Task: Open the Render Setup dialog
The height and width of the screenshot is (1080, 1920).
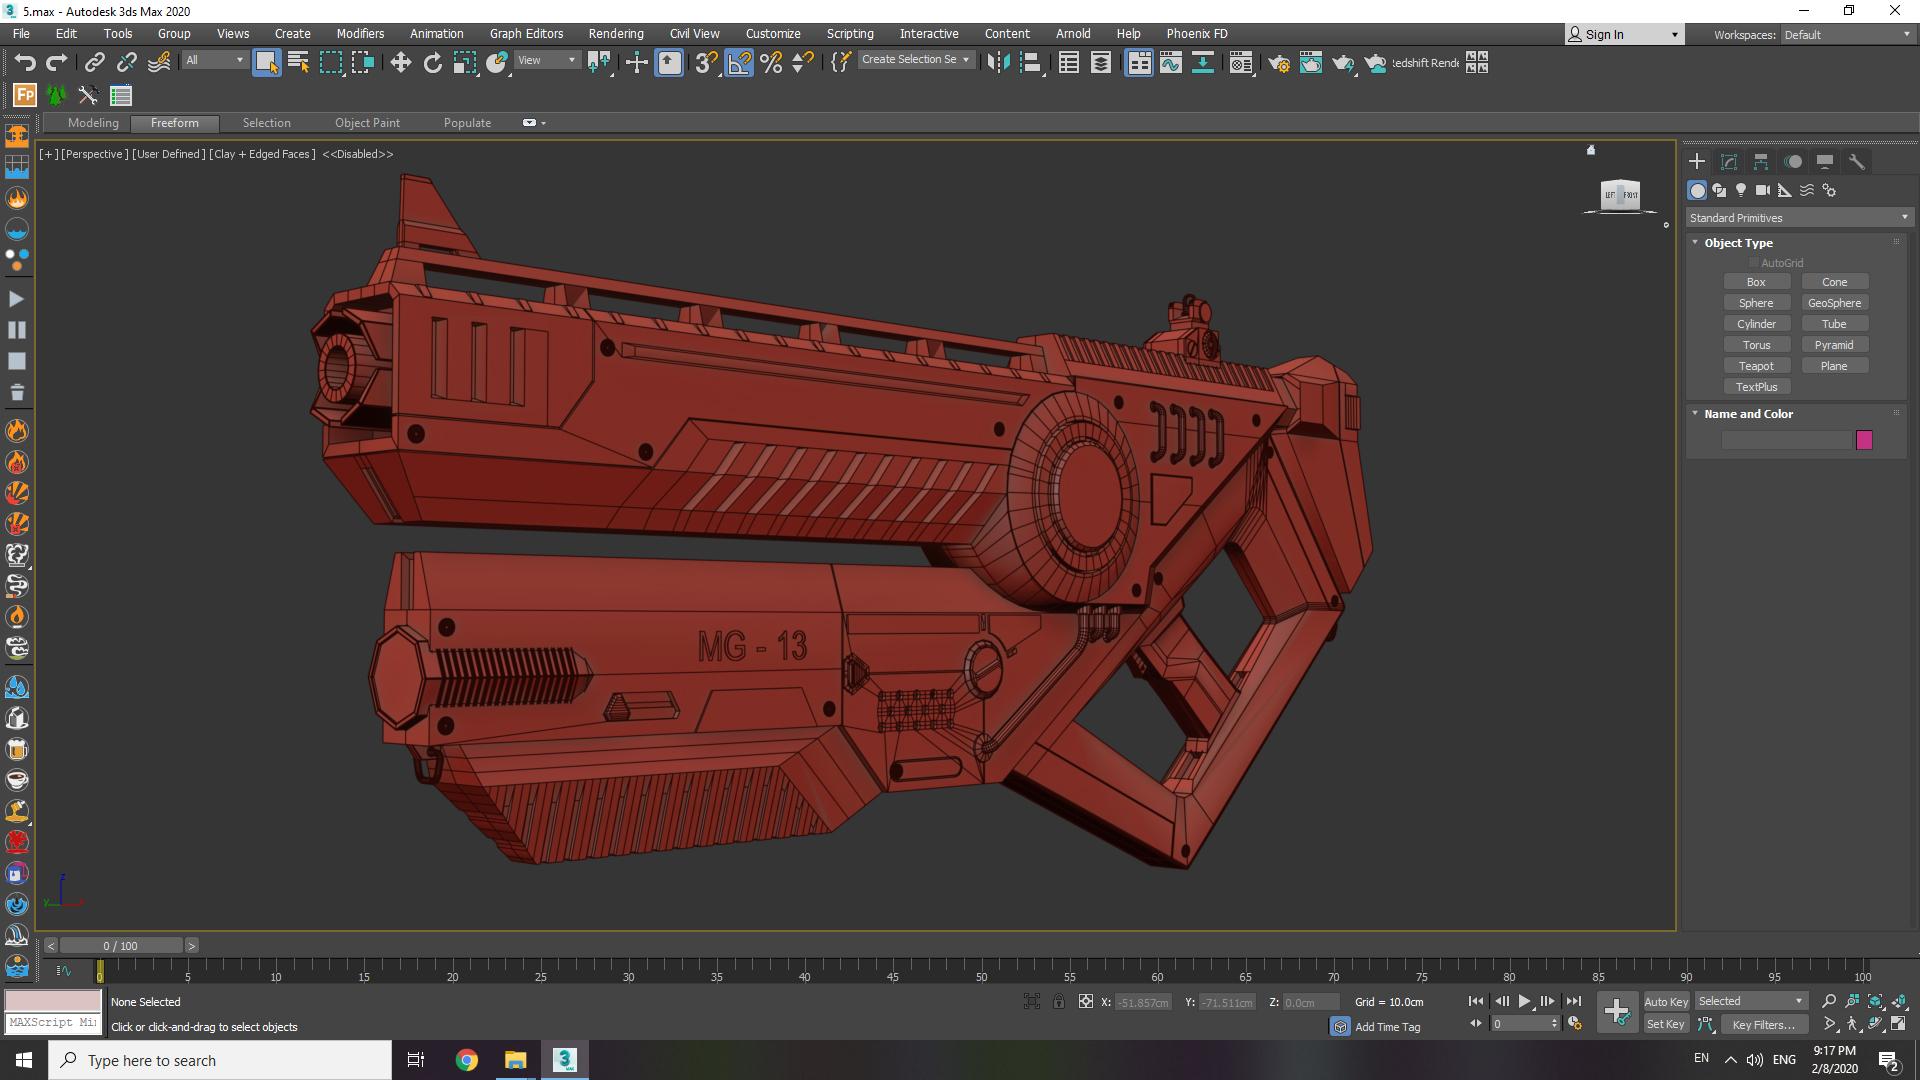Action: pos(1279,62)
